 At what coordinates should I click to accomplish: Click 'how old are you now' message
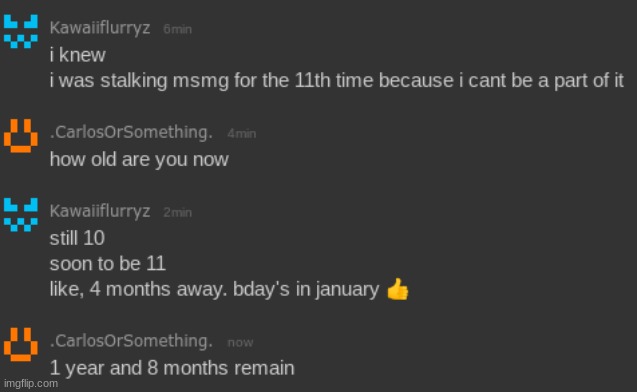coord(139,159)
